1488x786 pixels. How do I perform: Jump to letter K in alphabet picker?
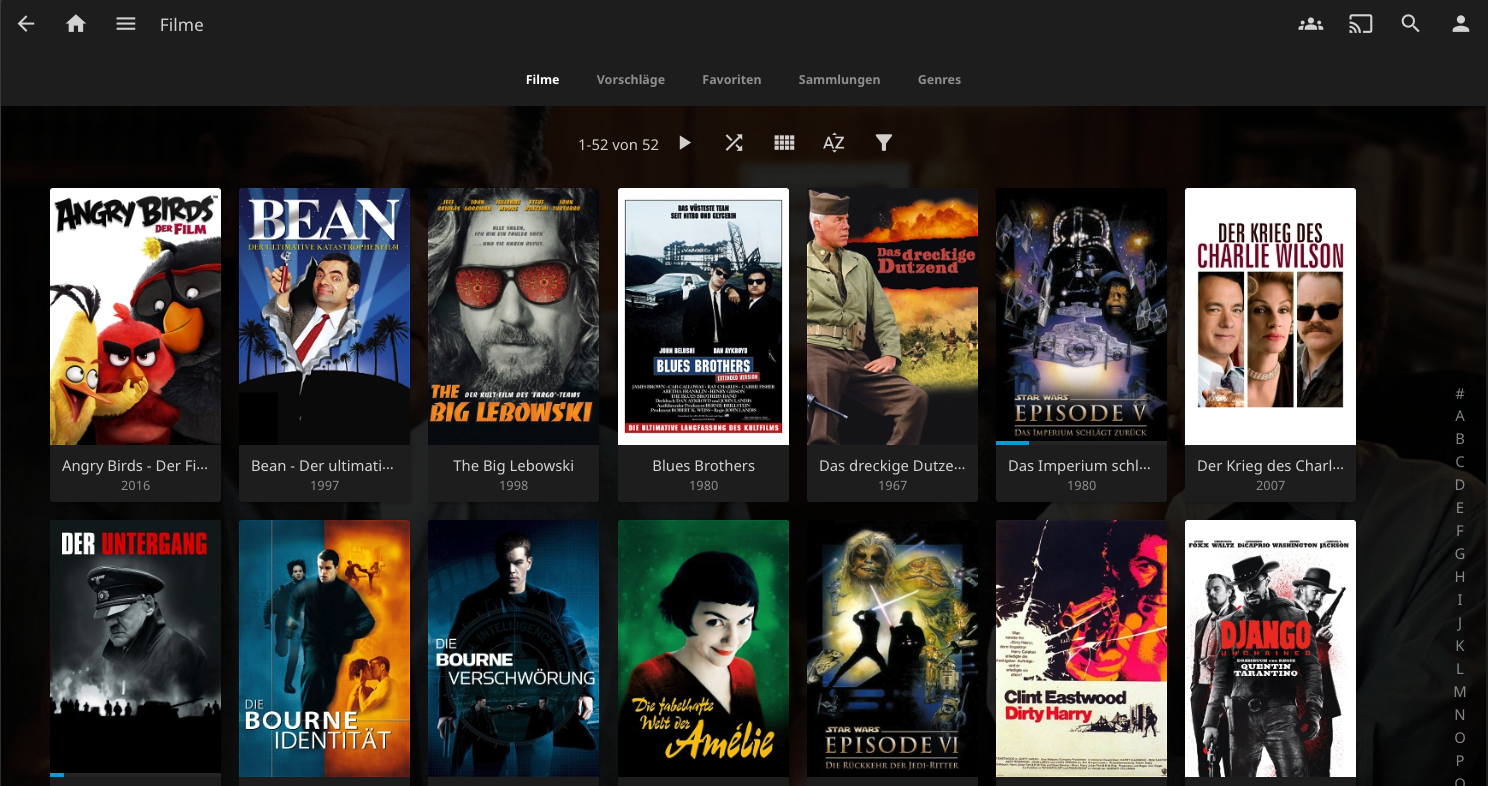pyautogui.click(x=1460, y=646)
